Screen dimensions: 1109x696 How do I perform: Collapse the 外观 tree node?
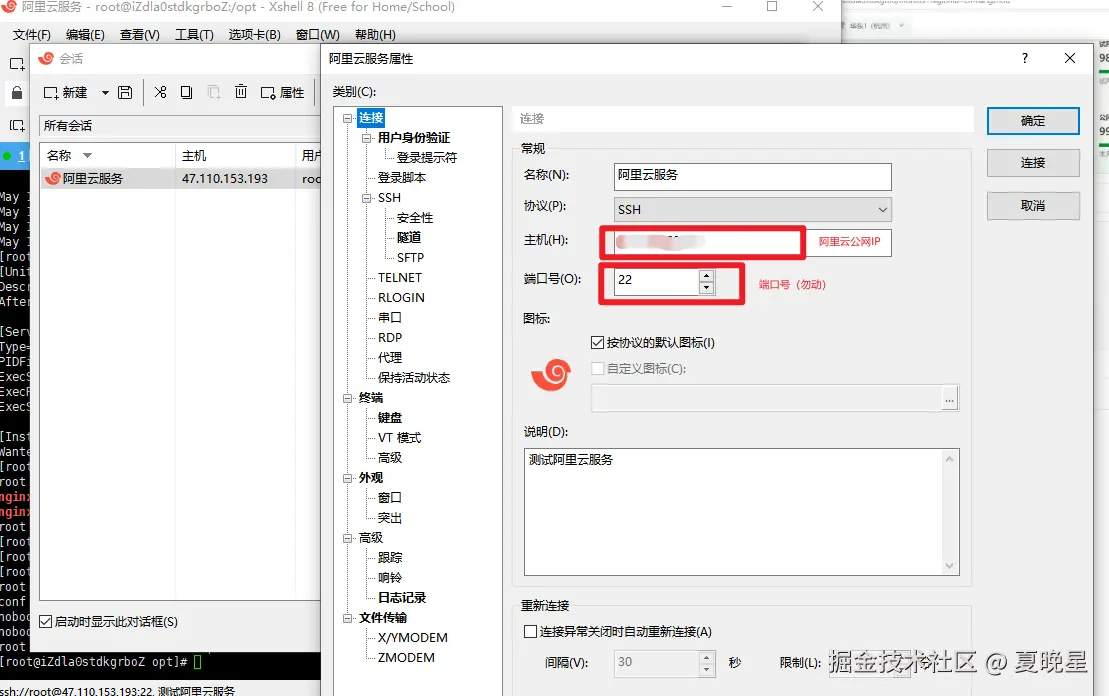coord(347,478)
